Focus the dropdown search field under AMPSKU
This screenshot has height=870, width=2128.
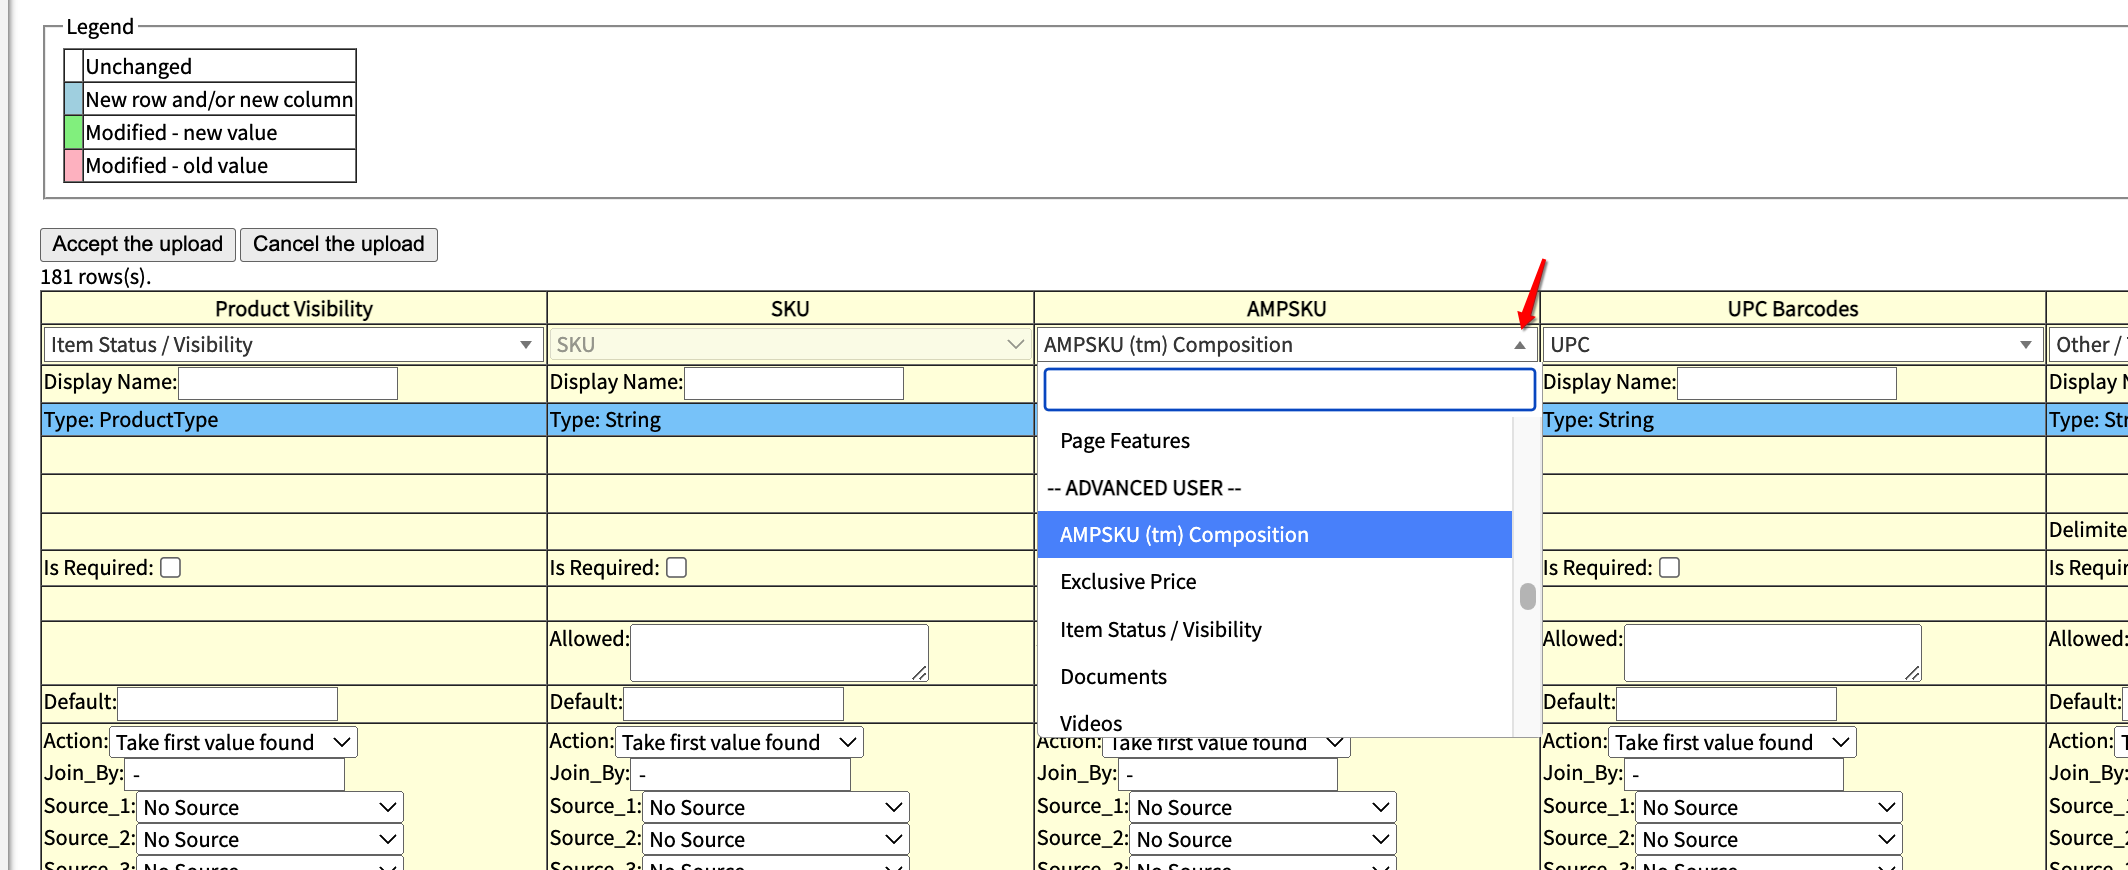click(x=1289, y=389)
